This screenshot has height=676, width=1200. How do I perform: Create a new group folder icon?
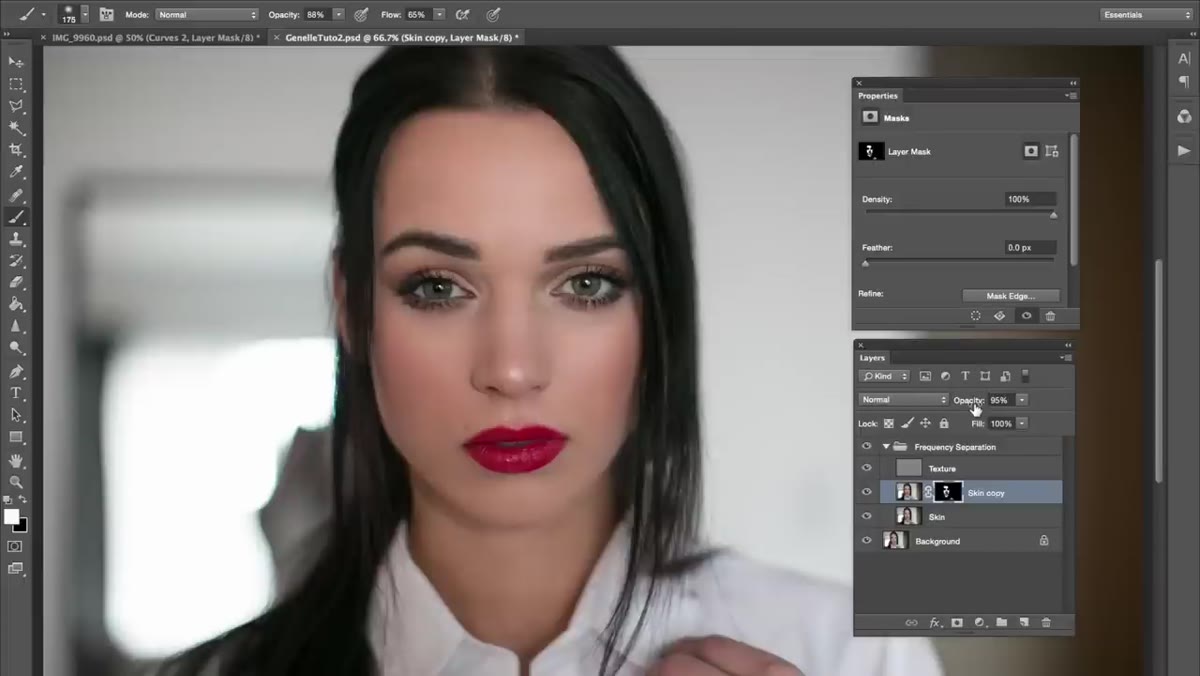click(x=1002, y=622)
